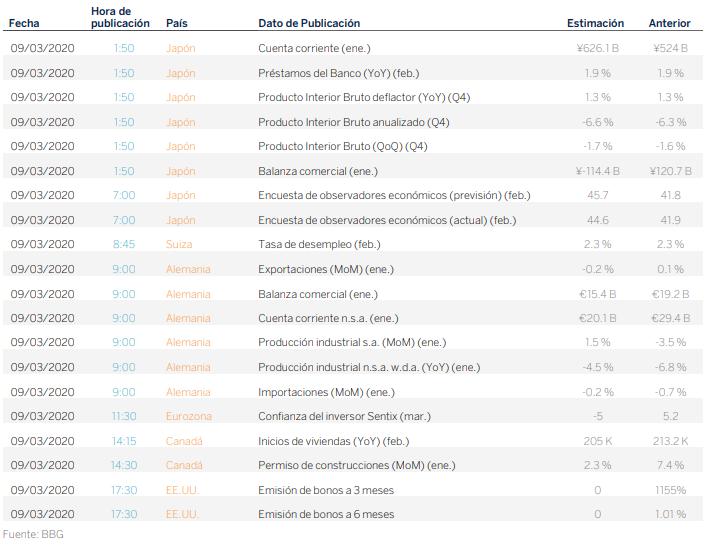This screenshot has height=544, width=708.
Task: Click the Estimación column header
Action: [595, 23]
